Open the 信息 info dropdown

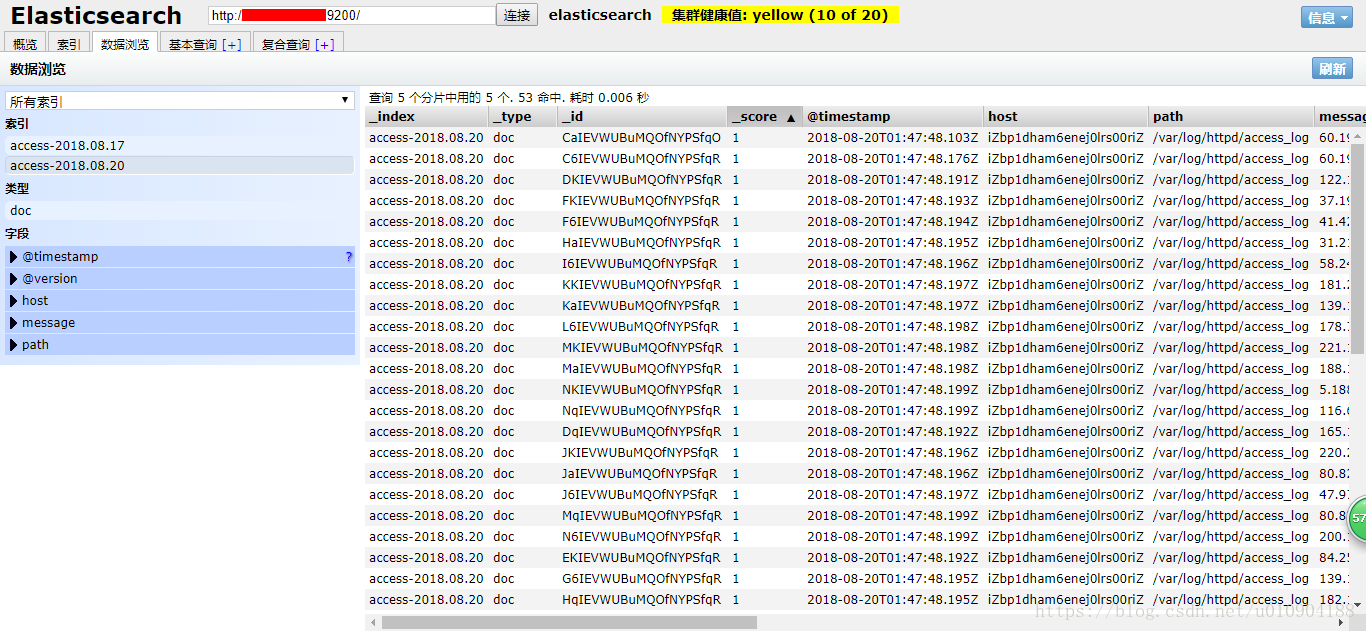pos(1327,17)
